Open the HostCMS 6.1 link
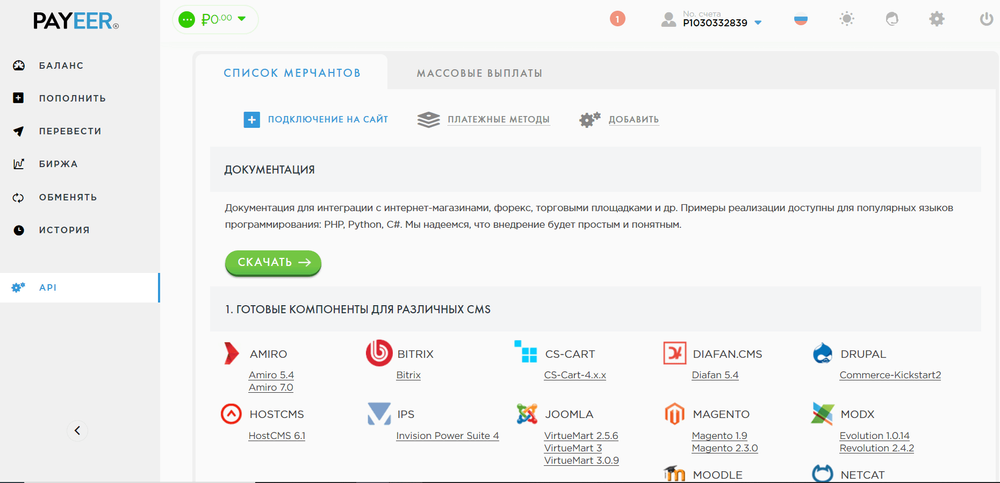 (277, 436)
